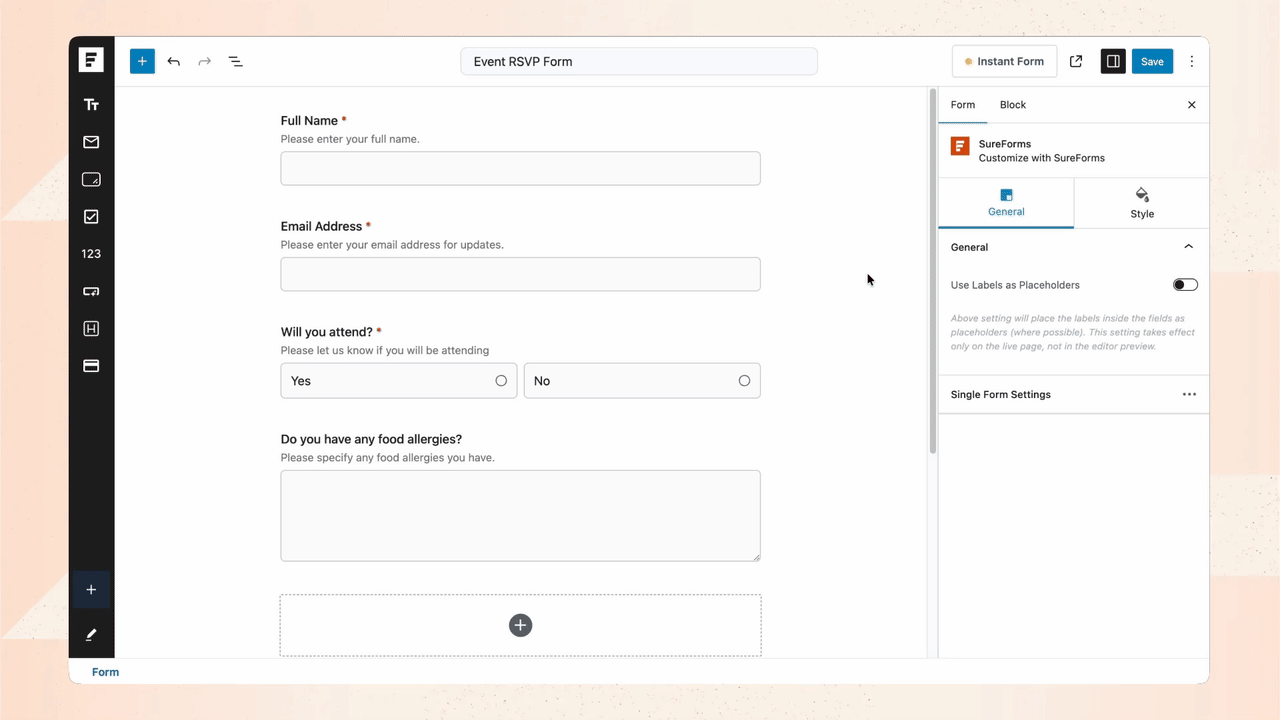
Task: Select the Full Name label
Action: [309, 121]
